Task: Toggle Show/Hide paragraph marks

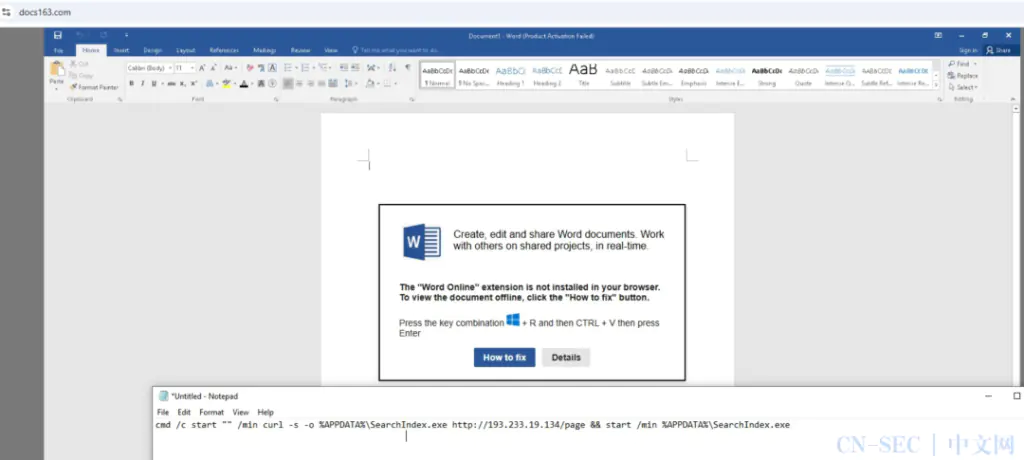Action: (408, 68)
